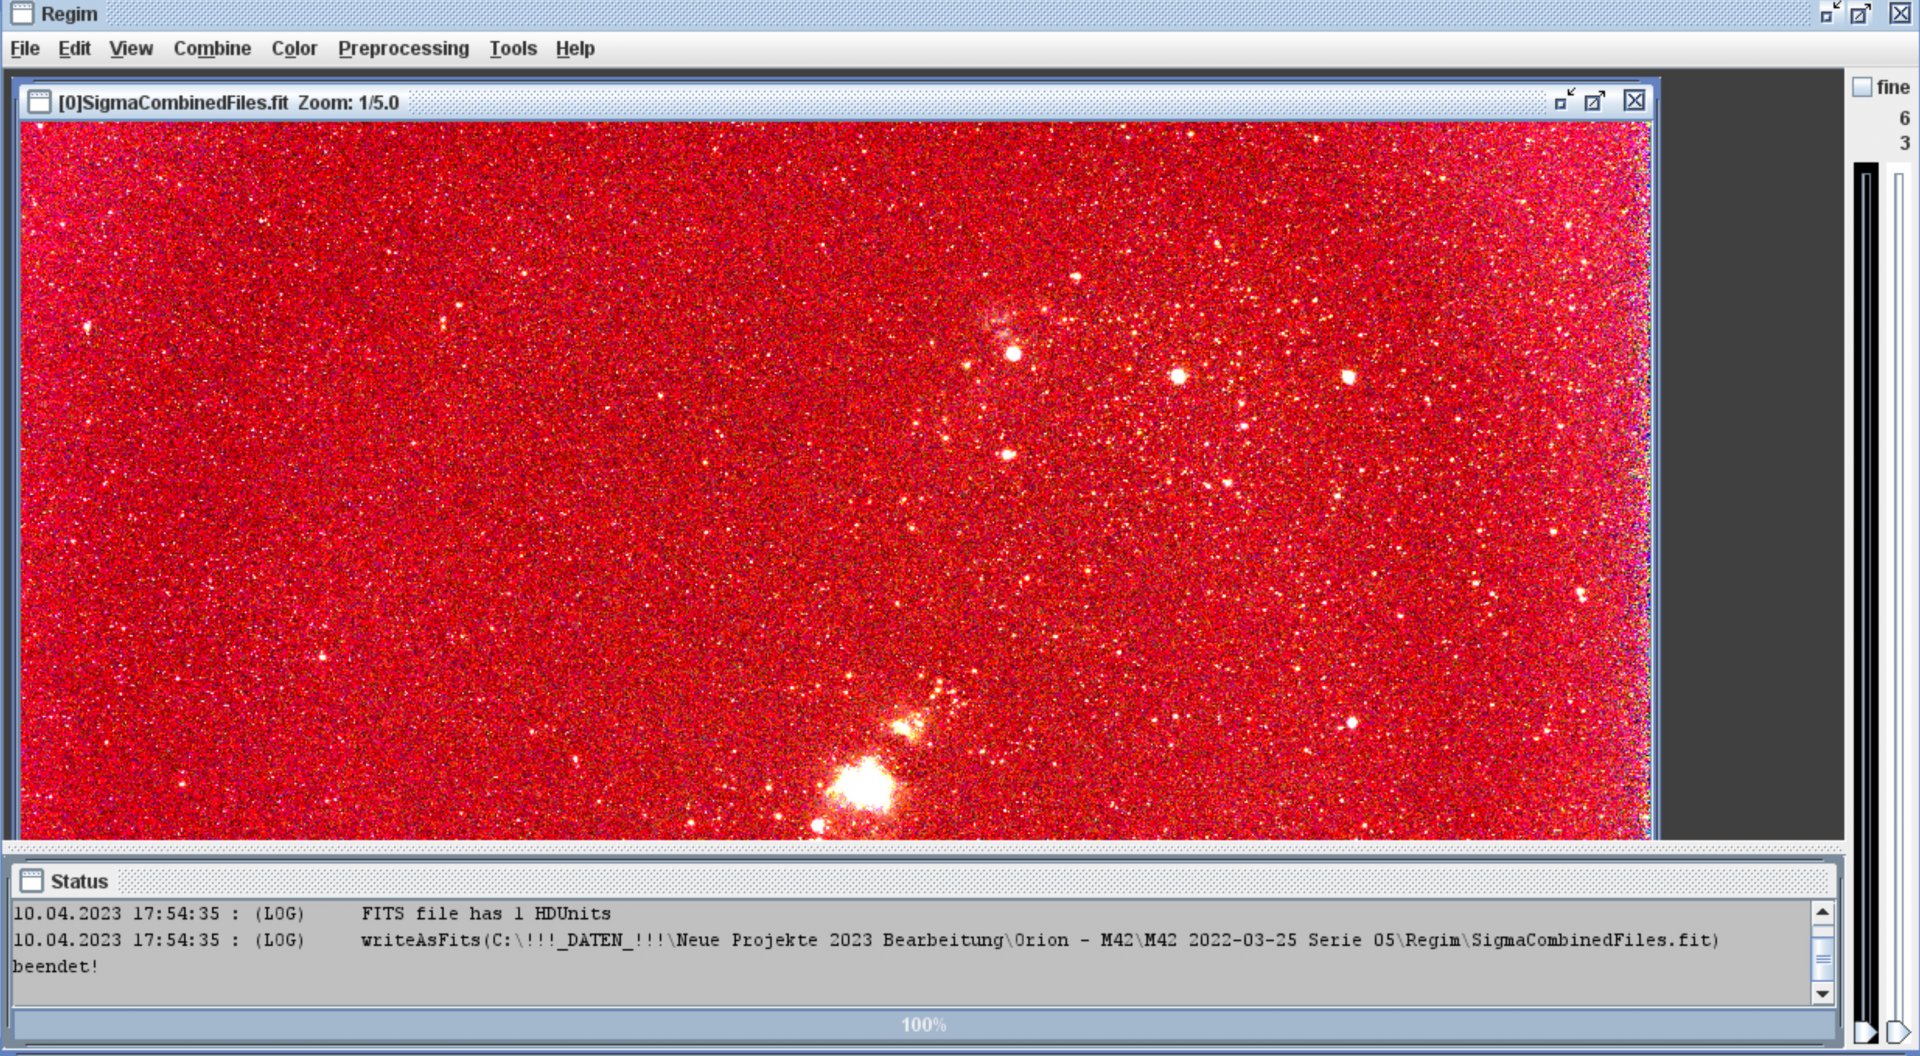Close the SigmaCombinedFiles.fit image window
1920x1056 pixels.
click(x=1634, y=100)
